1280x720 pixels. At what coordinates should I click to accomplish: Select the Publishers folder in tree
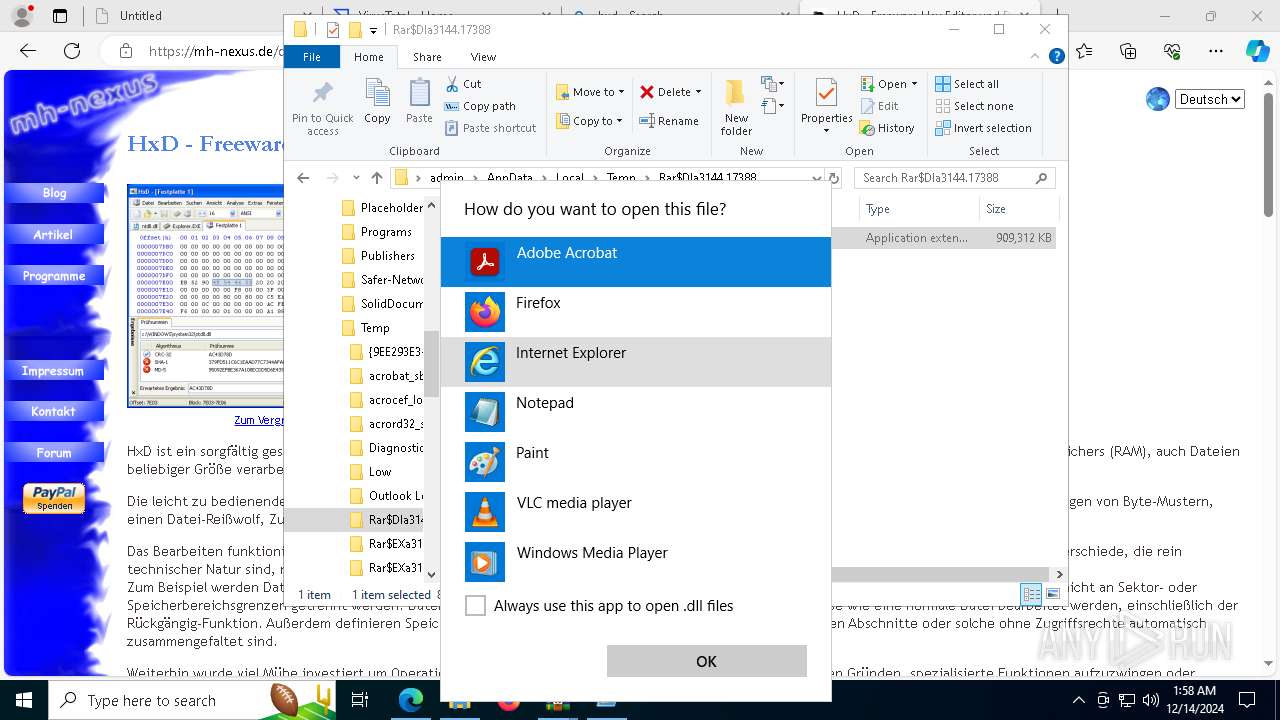pyautogui.click(x=379, y=256)
